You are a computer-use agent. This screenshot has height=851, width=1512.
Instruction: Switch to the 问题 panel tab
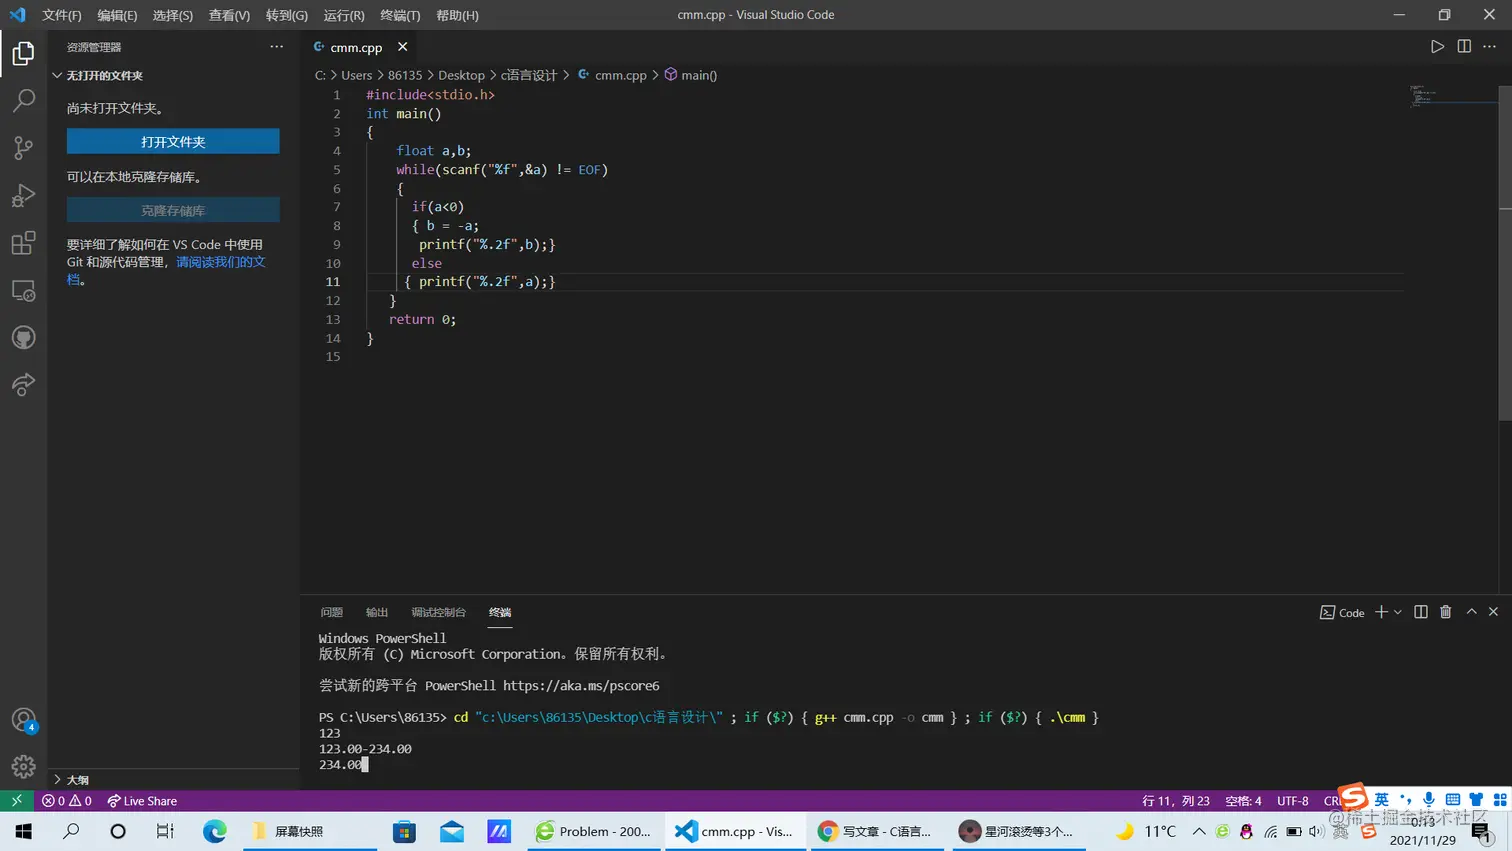(x=332, y=612)
